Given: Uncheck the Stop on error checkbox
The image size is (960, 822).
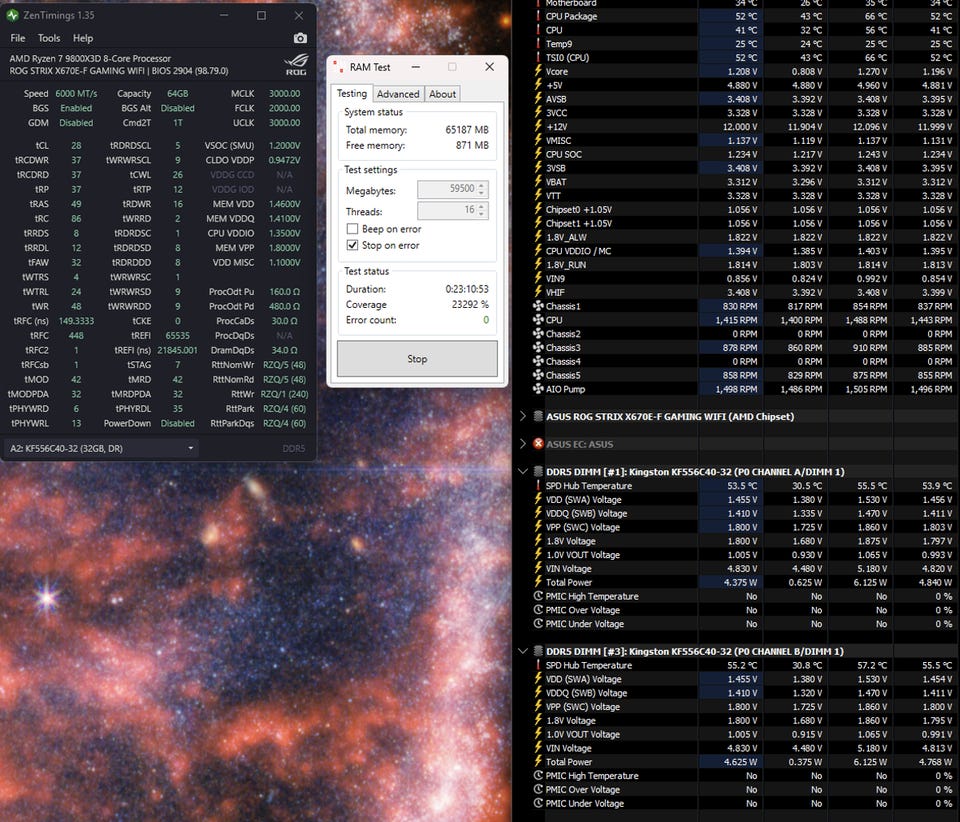Looking at the screenshot, I should click(x=352, y=245).
